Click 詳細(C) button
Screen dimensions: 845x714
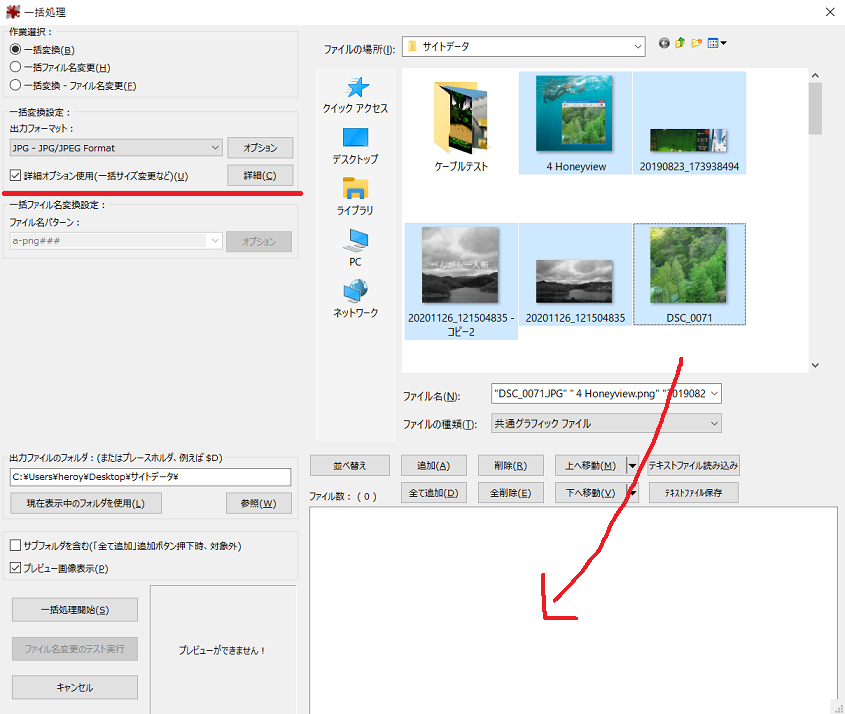coord(260,175)
